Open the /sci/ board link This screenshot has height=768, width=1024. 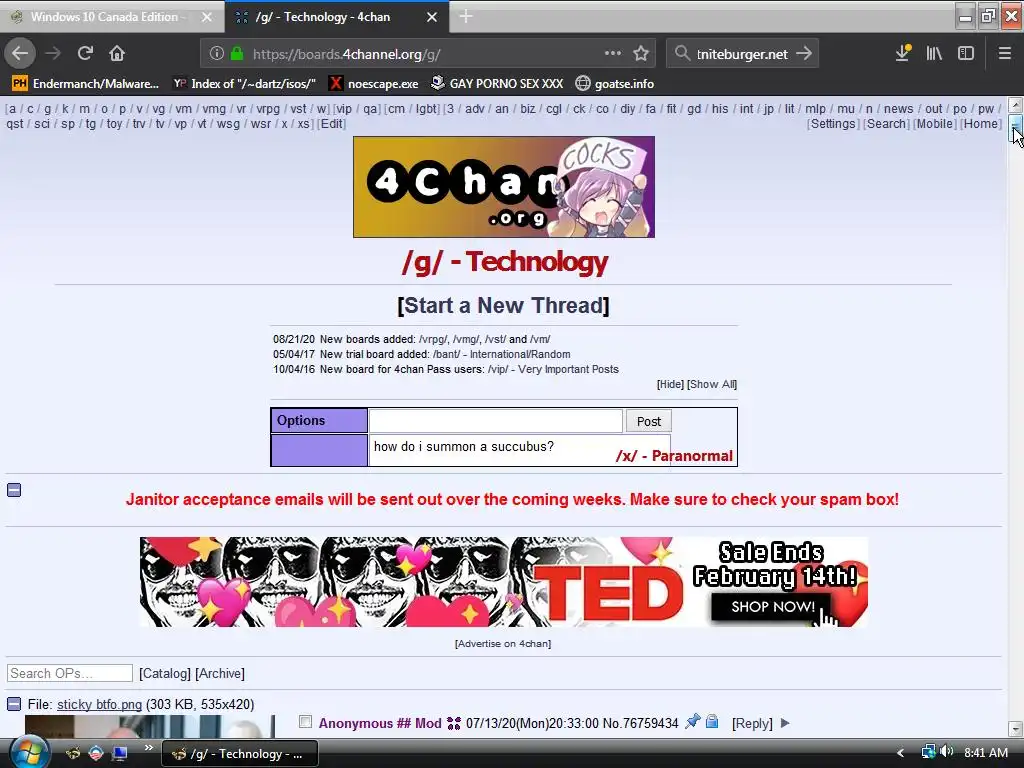tap(42, 123)
